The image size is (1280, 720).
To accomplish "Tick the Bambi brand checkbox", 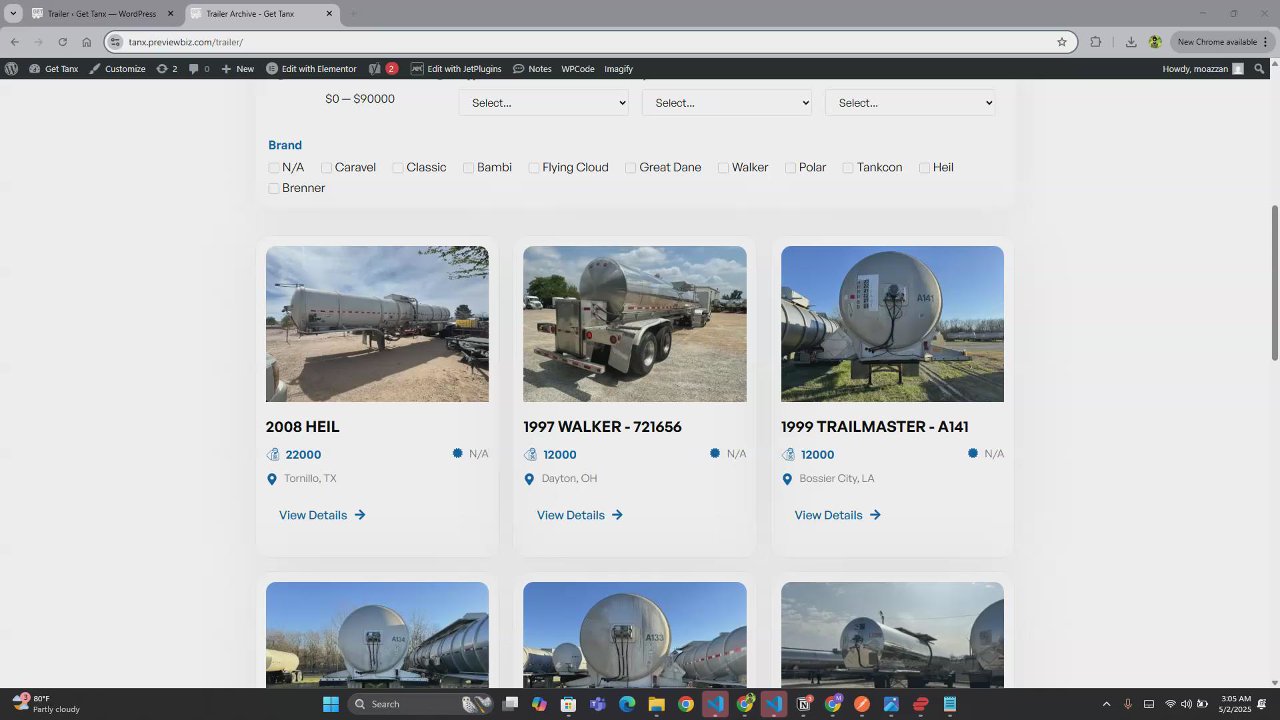I will click(468, 168).
